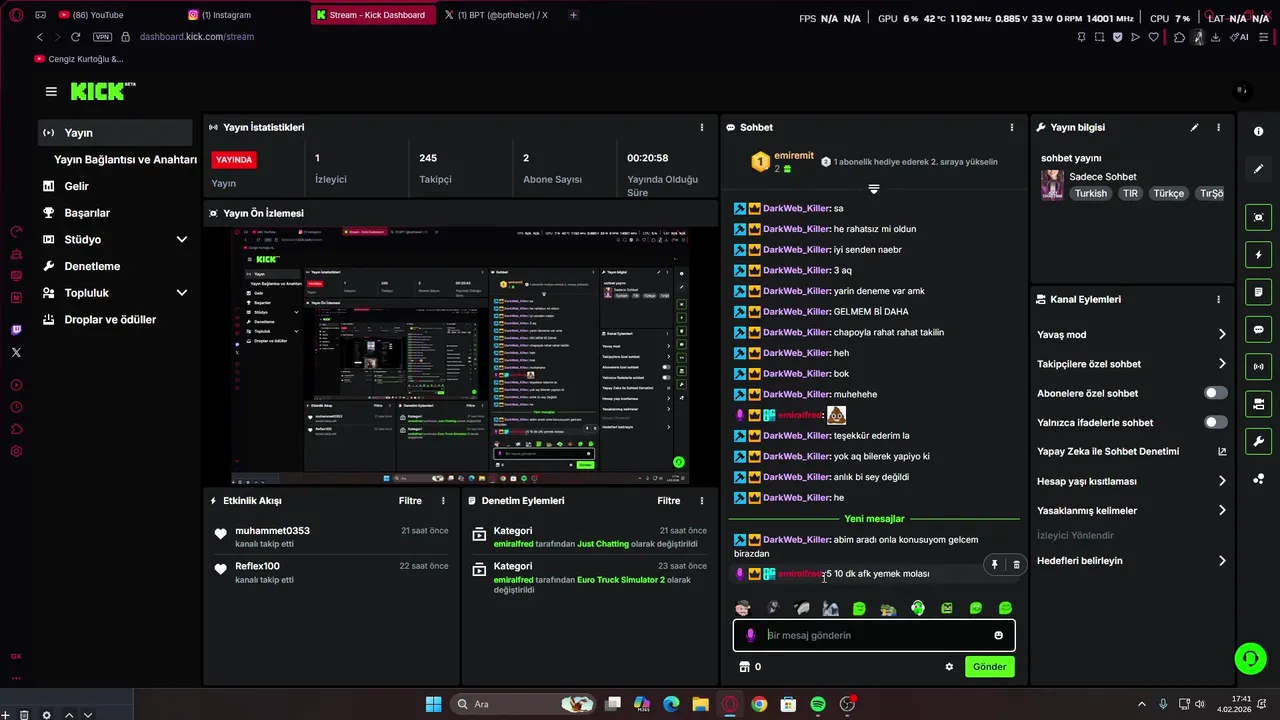Viewport: 1280px width, 720px height.
Task: Click the three-dots icon at right rail bottom
Action: [x=1258, y=478]
